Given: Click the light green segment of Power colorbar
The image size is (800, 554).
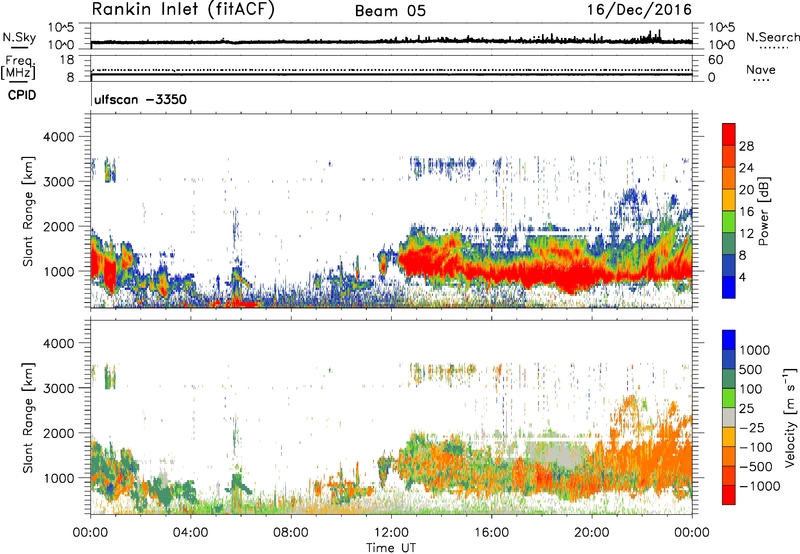Looking at the screenshot, I should (729, 221).
